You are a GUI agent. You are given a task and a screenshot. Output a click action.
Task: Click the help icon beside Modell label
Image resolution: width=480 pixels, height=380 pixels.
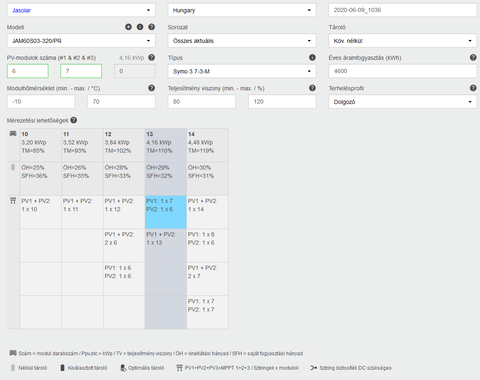[152, 27]
